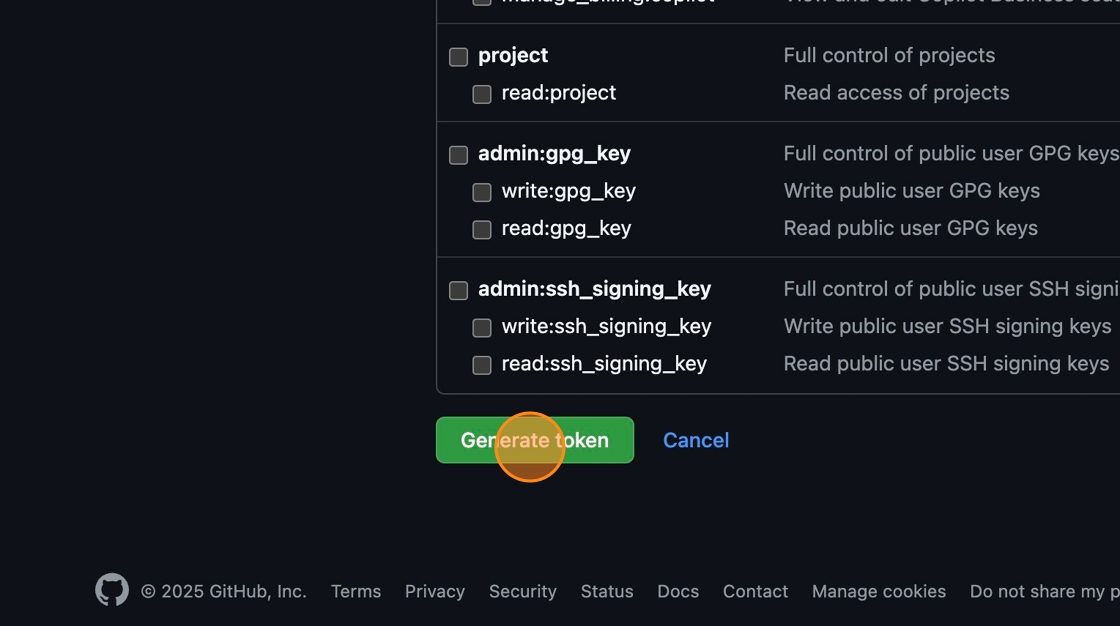Open the Terms footer link
Image resolution: width=1120 pixels, height=626 pixels.
(x=356, y=591)
